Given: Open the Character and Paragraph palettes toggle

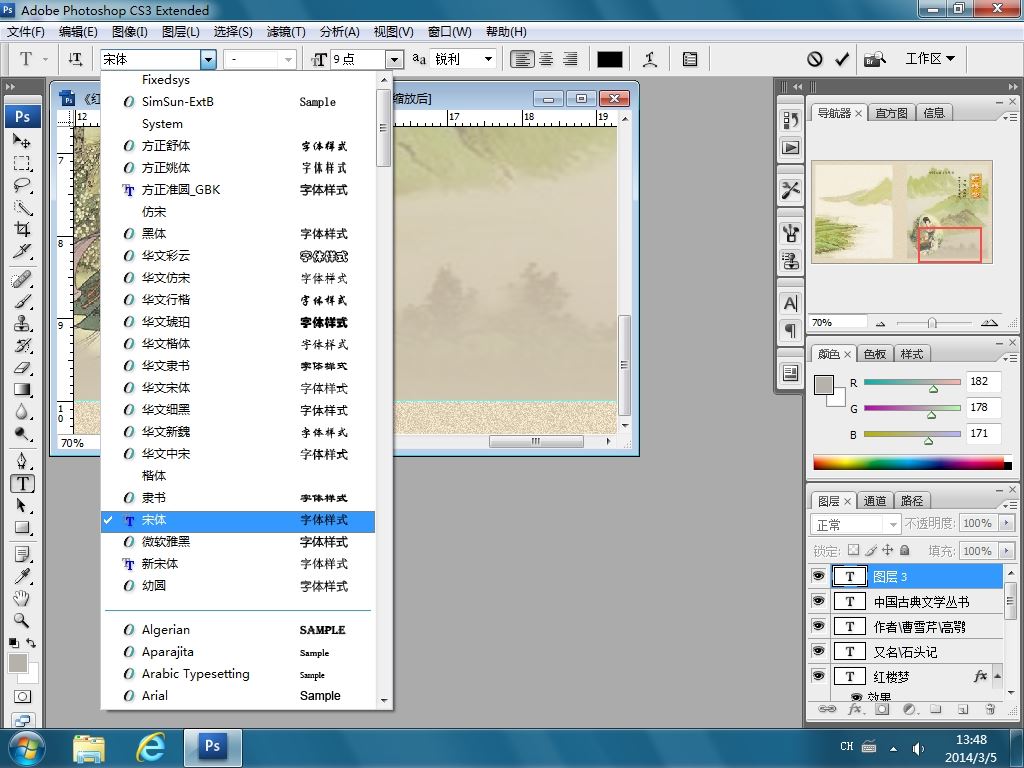Looking at the screenshot, I should tap(690, 59).
